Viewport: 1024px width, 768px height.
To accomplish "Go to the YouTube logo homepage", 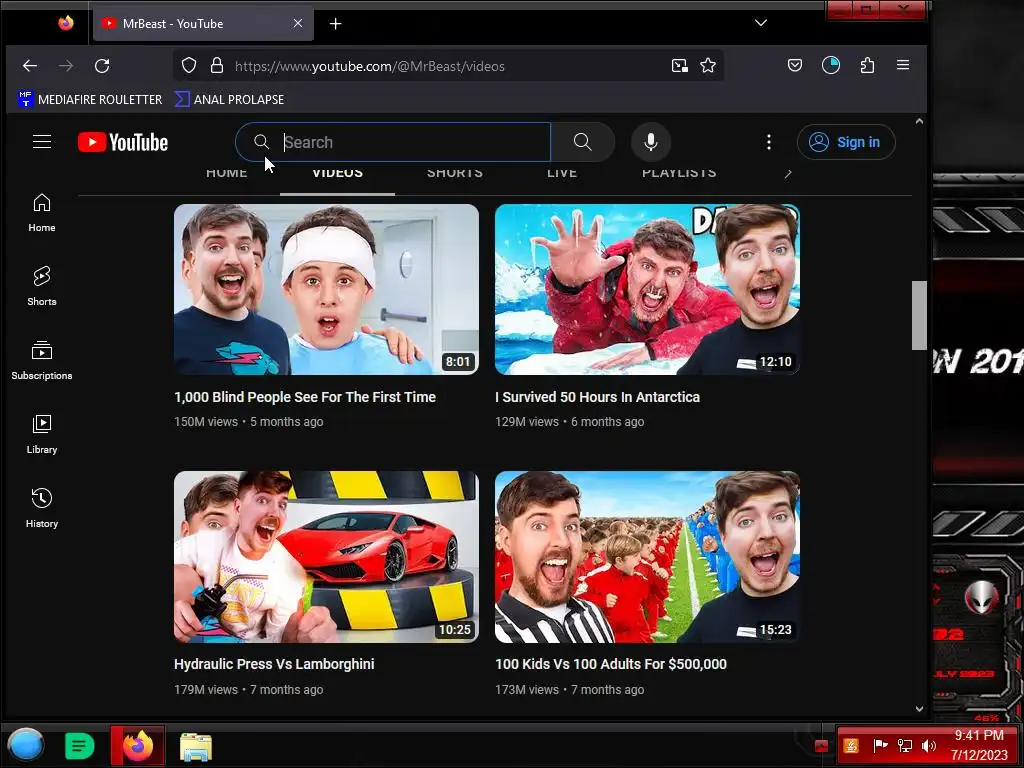I will click(x=123, y=142).
